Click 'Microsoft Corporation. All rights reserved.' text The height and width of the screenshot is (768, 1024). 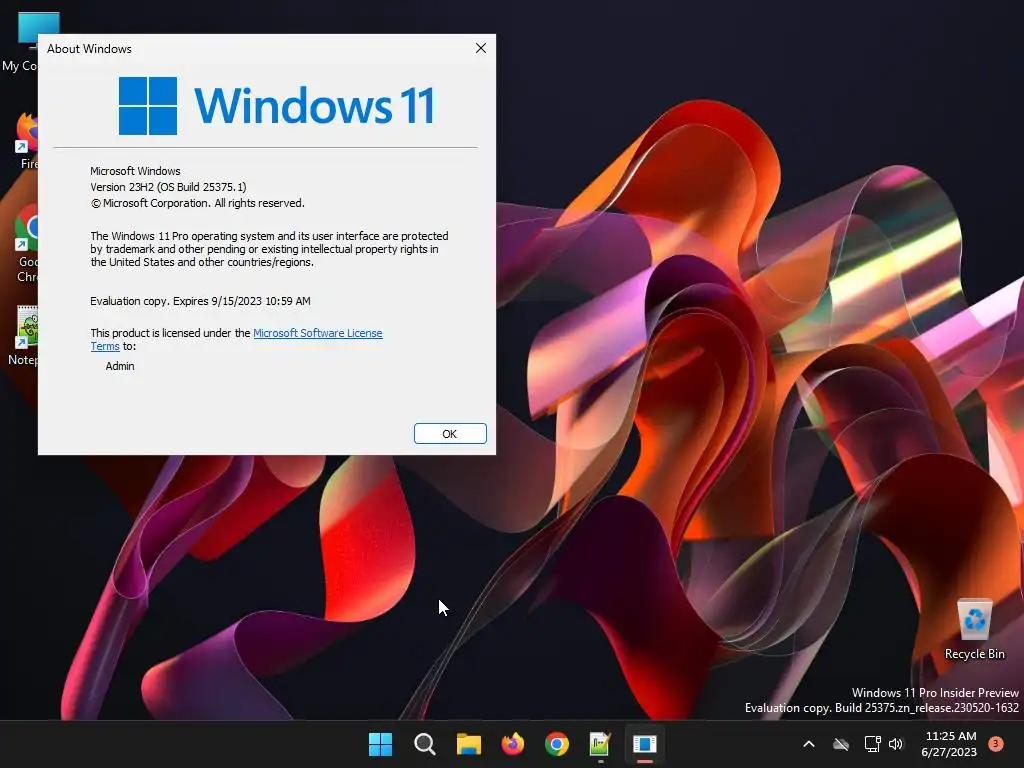(x=198, y=203)
